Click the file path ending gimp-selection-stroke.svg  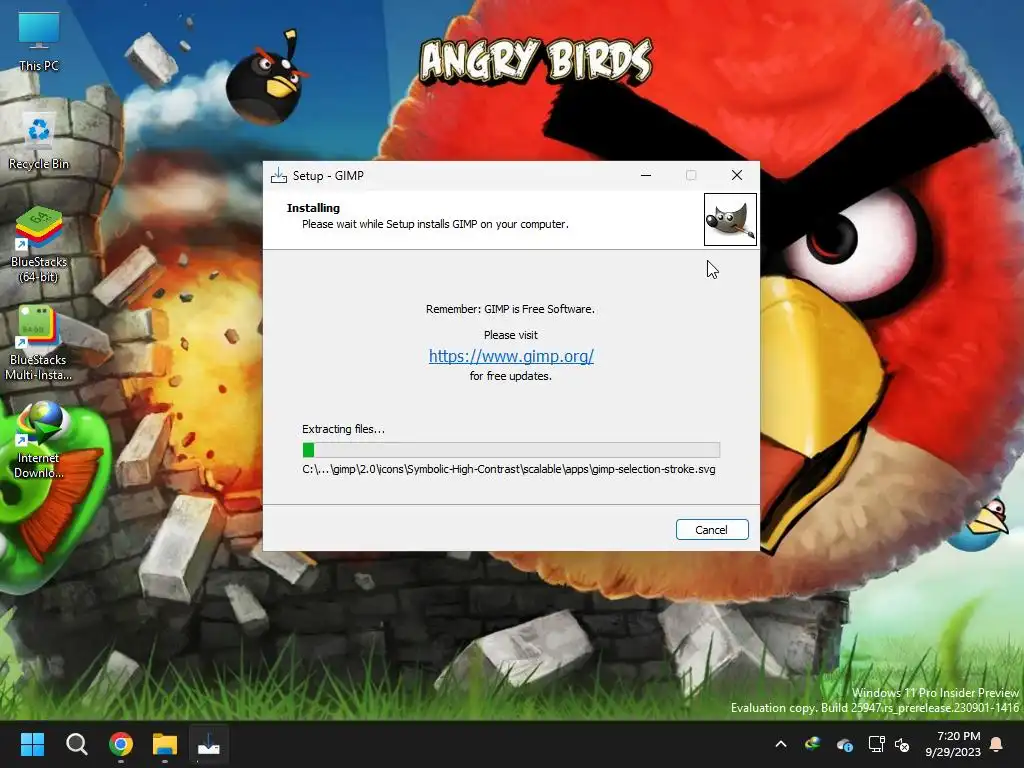509,469
